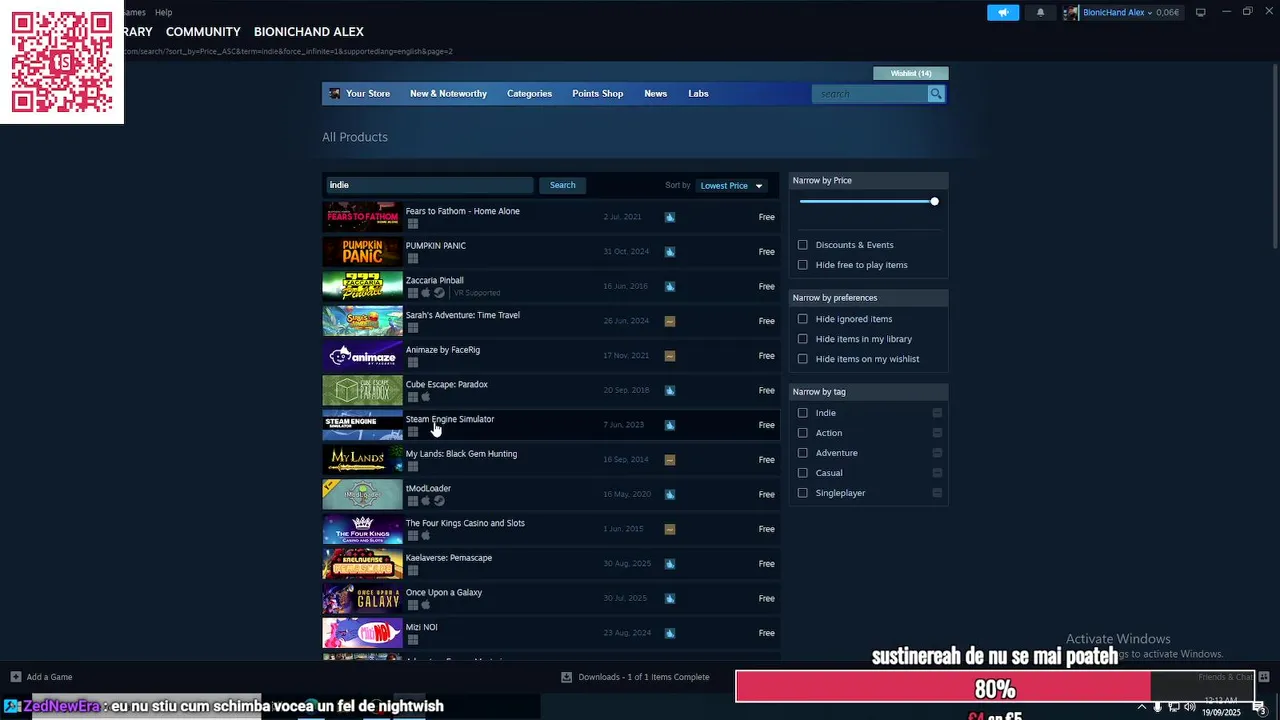
Task: Click the Your Store icon
Action: tap(335, 93)
